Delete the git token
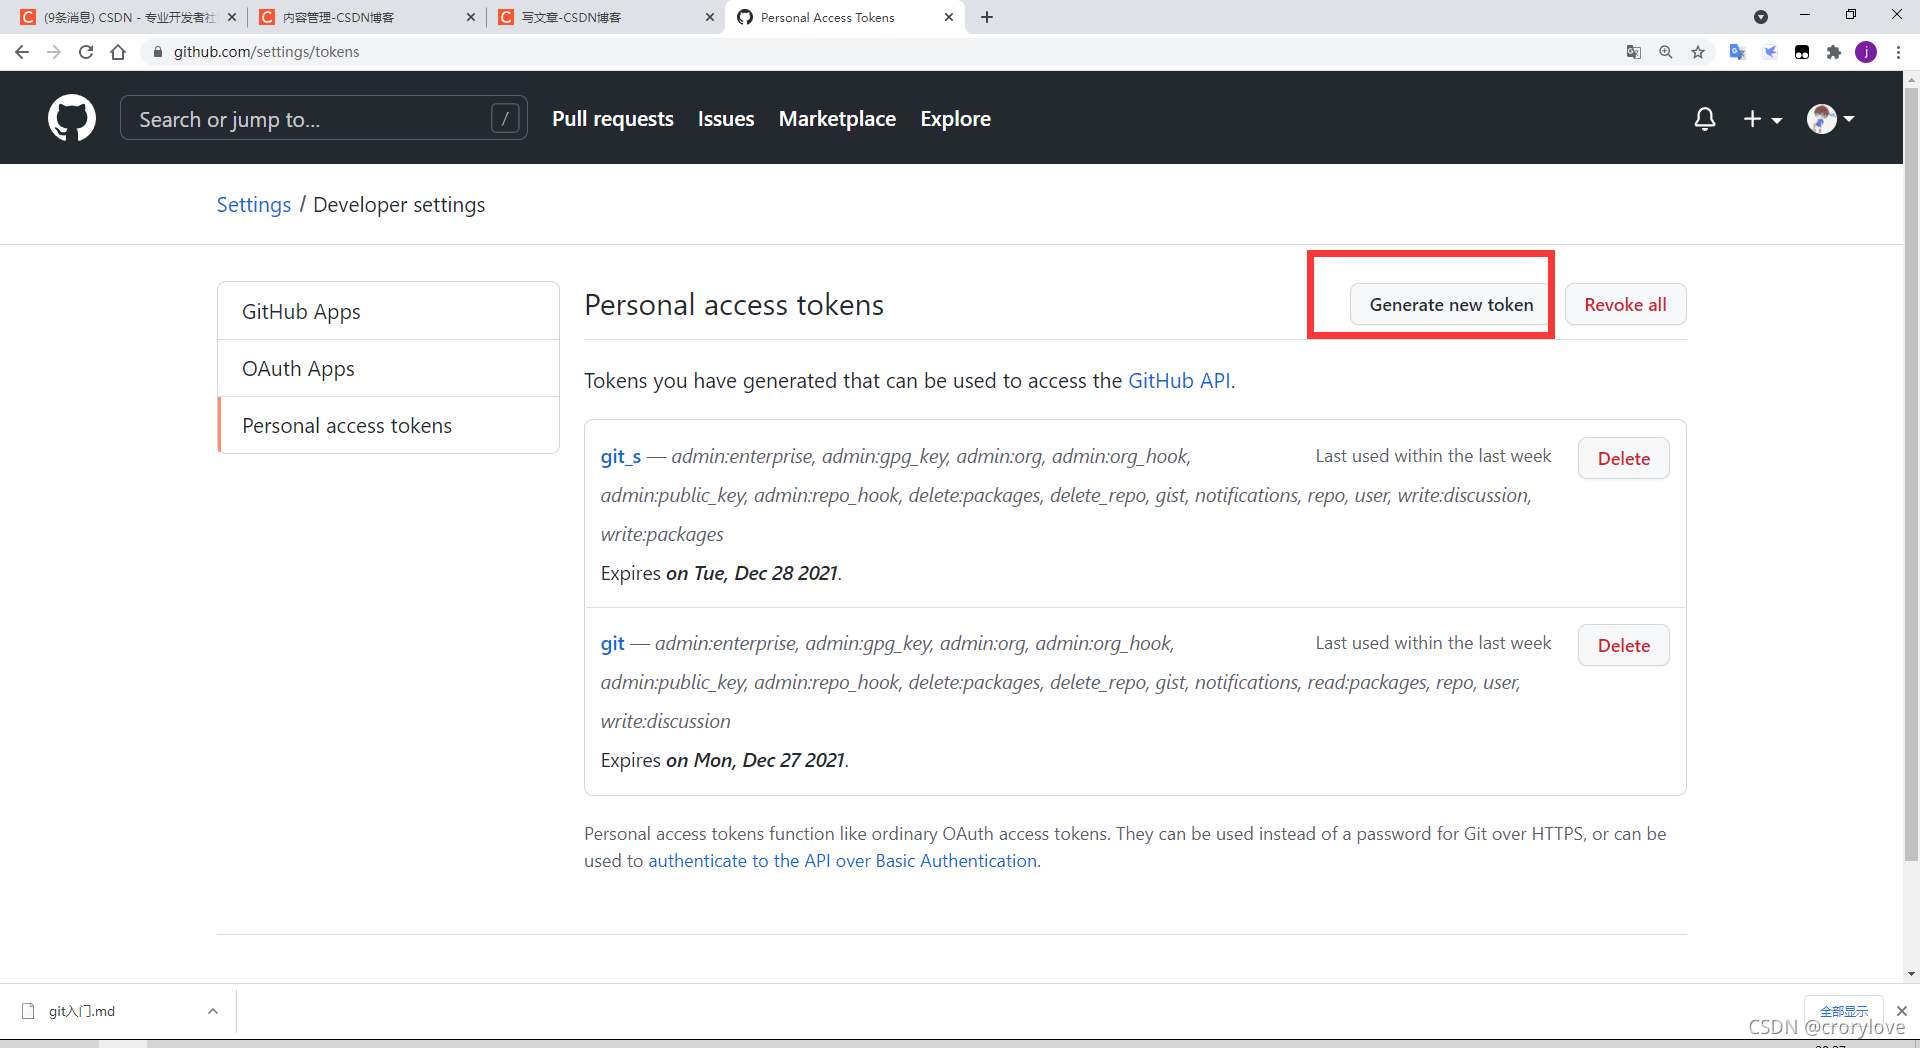This screenshot has width=1920, height=1048. (x=1623, y=646)
